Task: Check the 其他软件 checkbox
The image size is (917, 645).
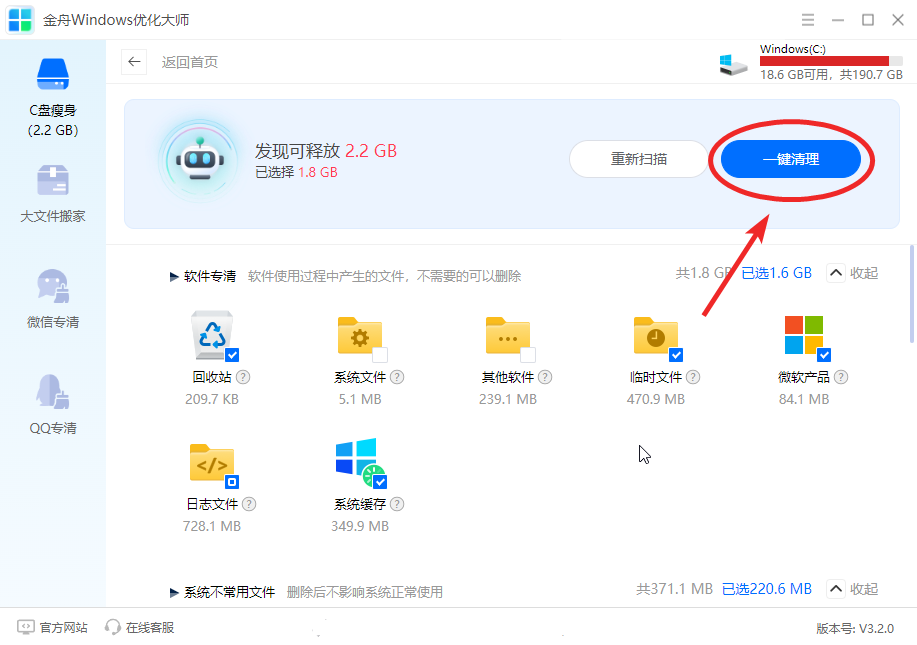Action: [528, 355]
